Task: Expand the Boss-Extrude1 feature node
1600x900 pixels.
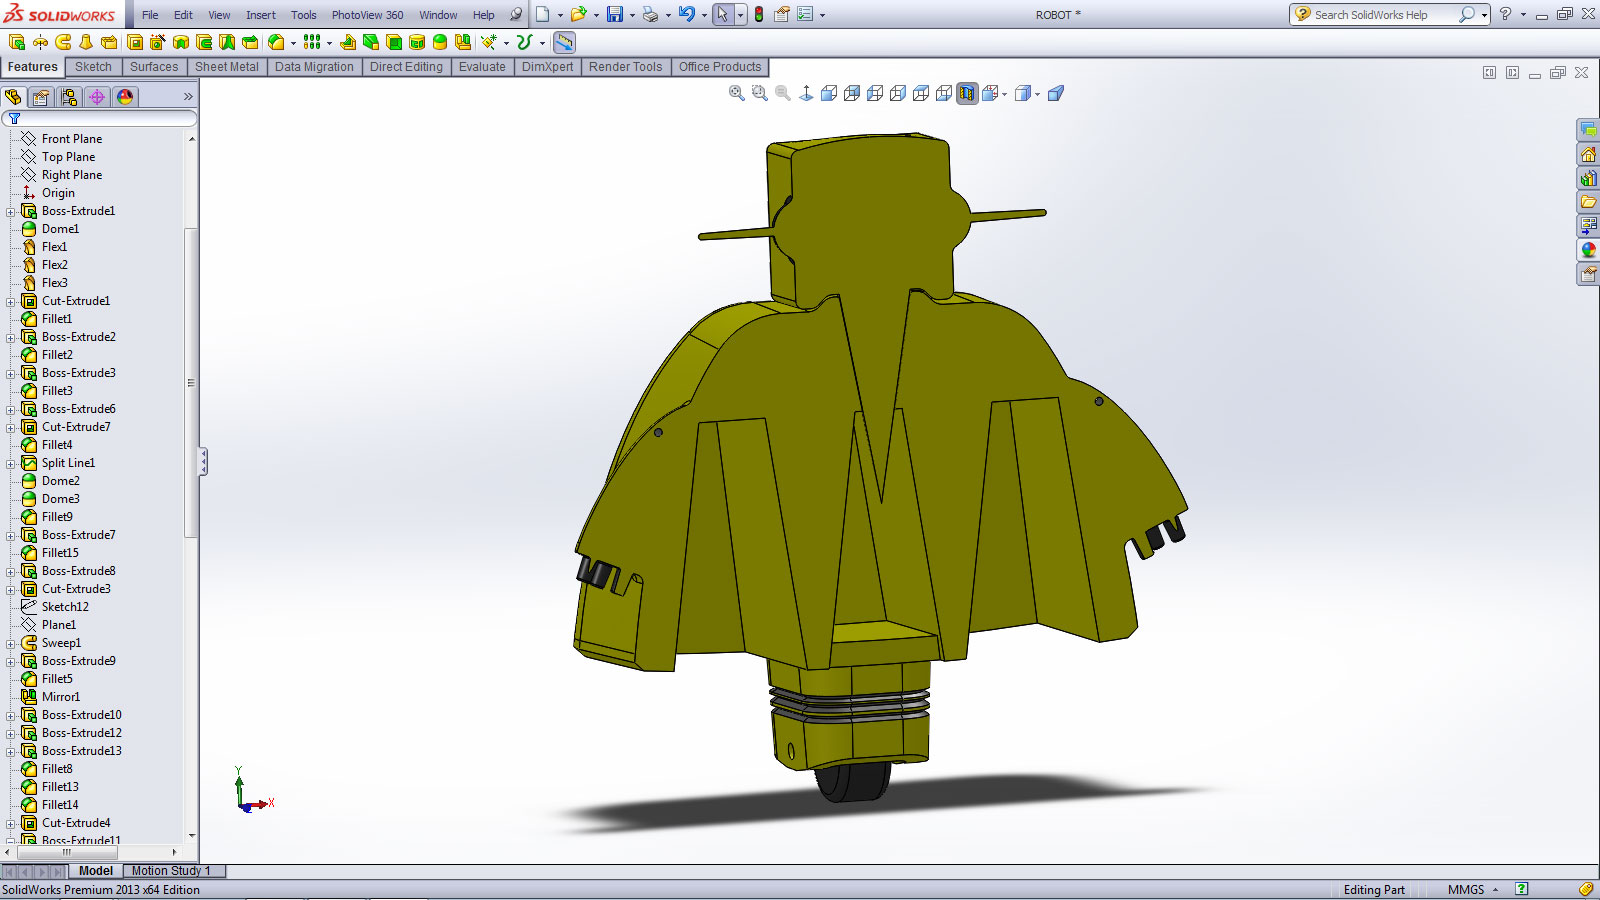Action: point(11,211)
